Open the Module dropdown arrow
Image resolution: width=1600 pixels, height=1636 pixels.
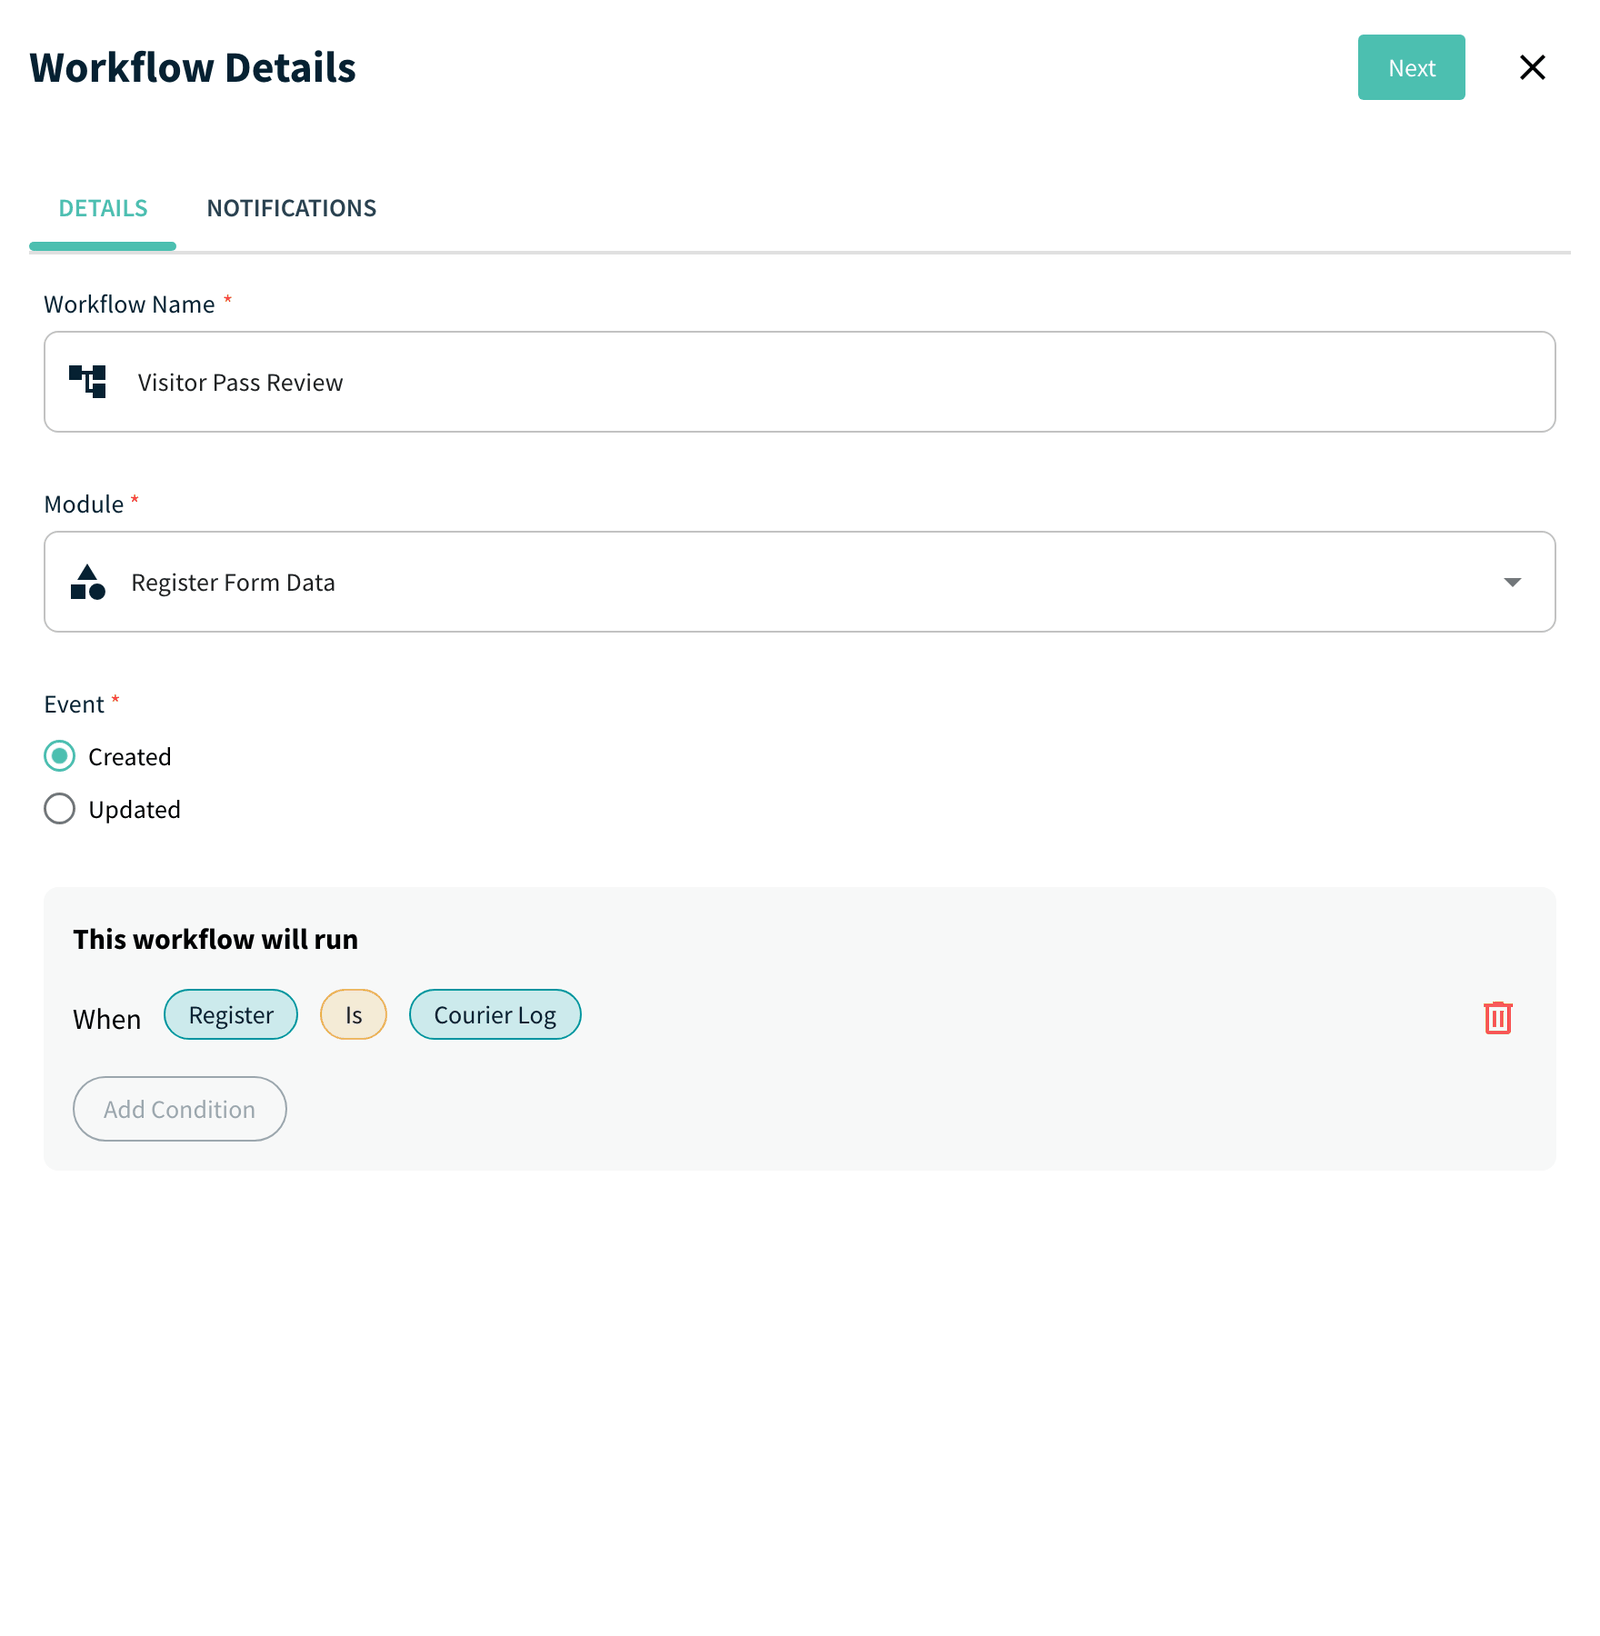click(x=1511, y=582)
